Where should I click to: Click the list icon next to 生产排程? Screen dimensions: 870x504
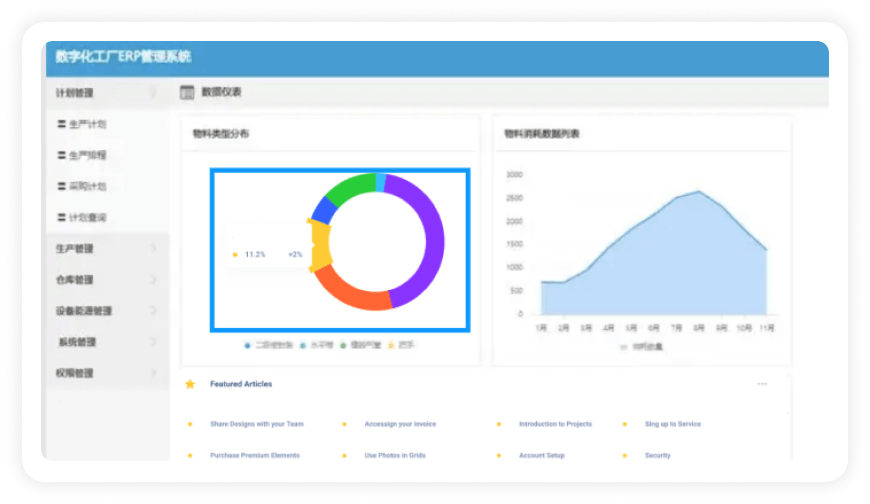tap(62, 156)
